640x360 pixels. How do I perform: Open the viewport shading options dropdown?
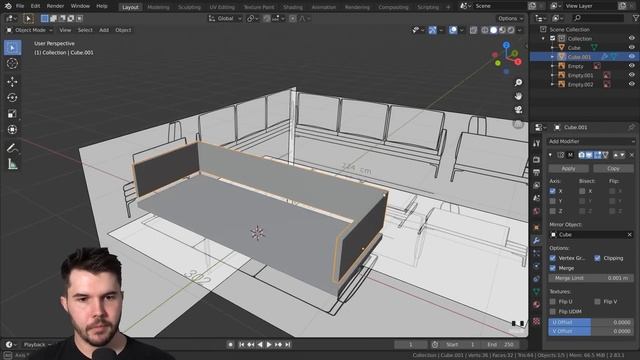click(x=520, y=30)
